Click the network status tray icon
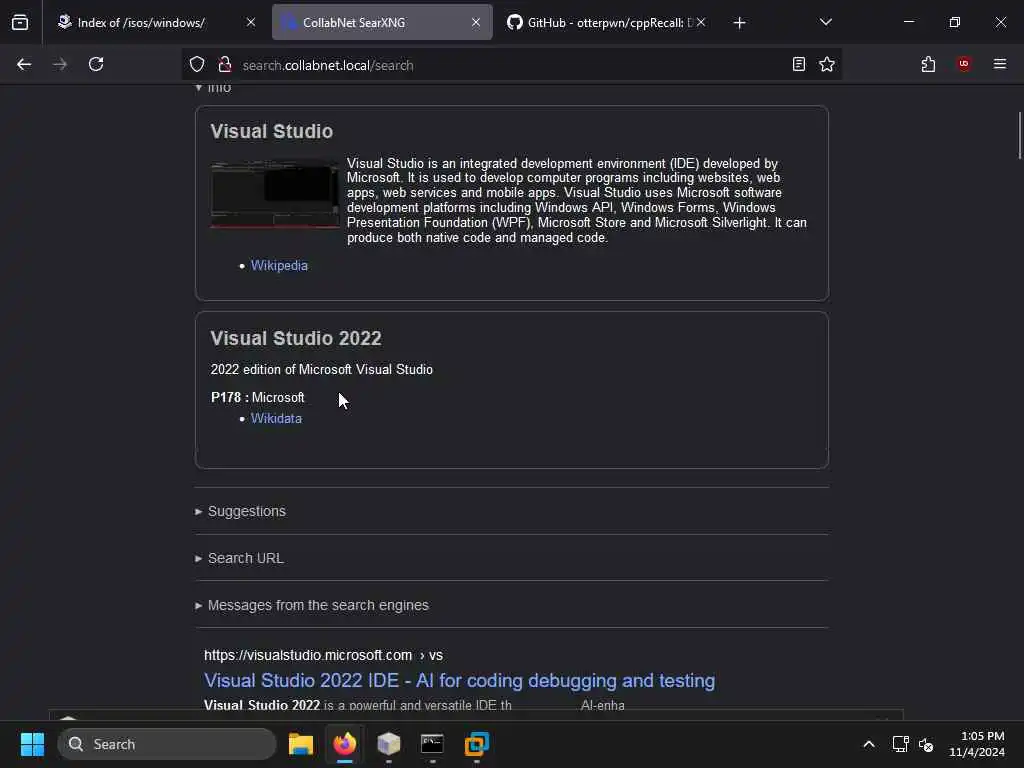 coord(901,744)
